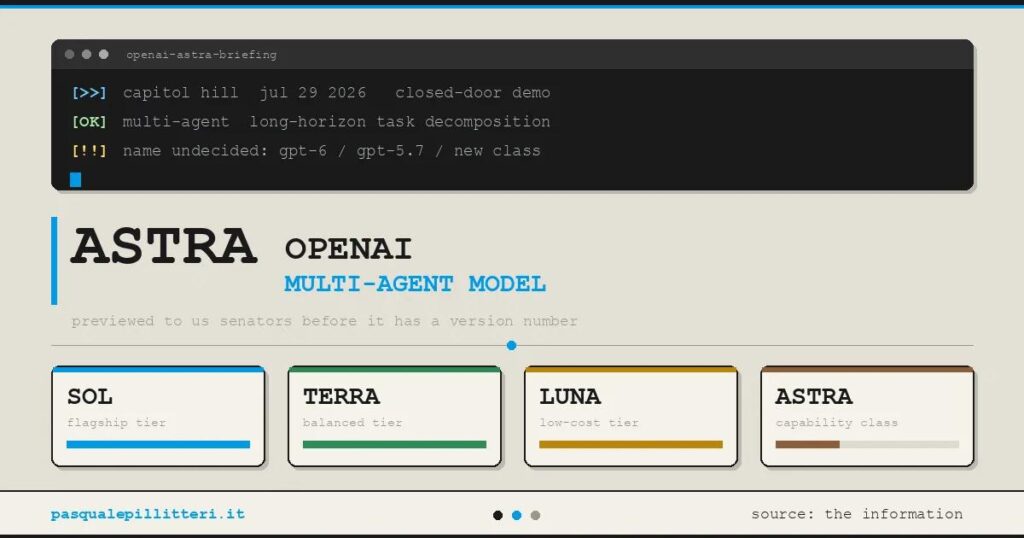Click the blue terminal cursor block

point(76,180)
